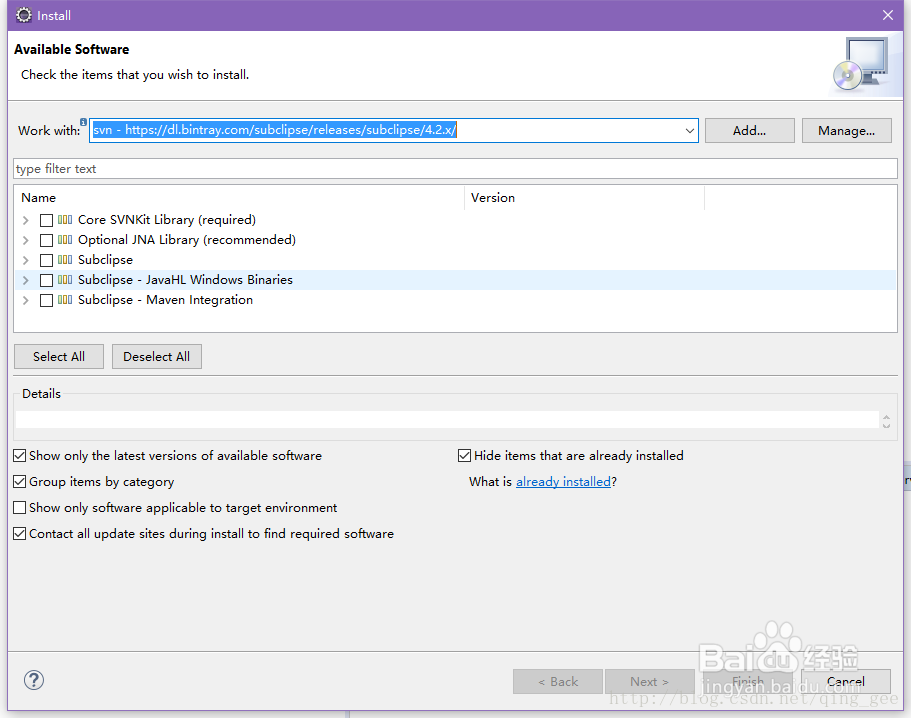Click the Version column header

[x=584, y=198]
